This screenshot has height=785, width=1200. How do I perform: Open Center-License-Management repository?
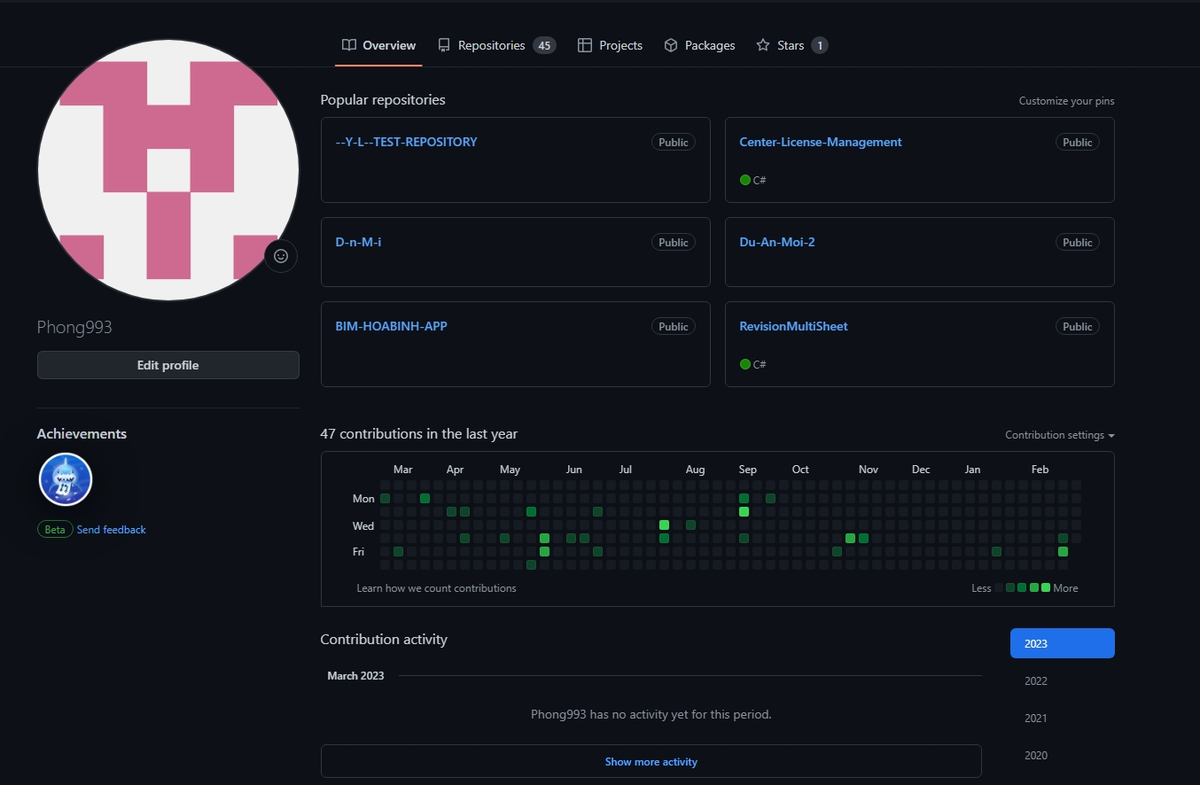[820, 142]
